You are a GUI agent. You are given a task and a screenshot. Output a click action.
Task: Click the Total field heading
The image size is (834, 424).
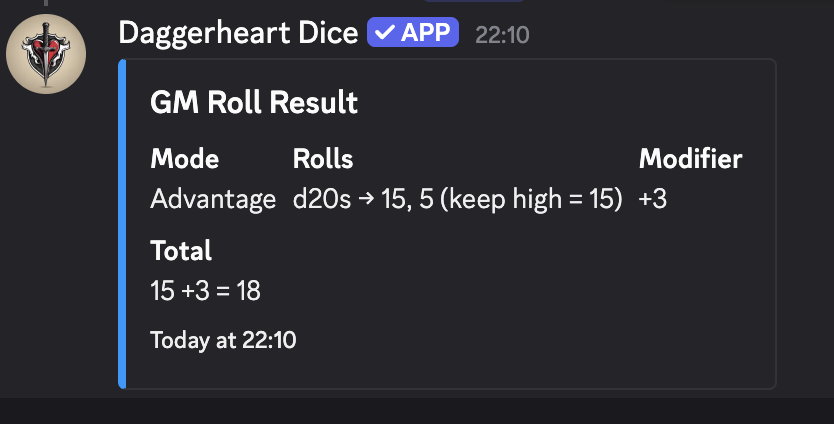[x=181, y=250]
